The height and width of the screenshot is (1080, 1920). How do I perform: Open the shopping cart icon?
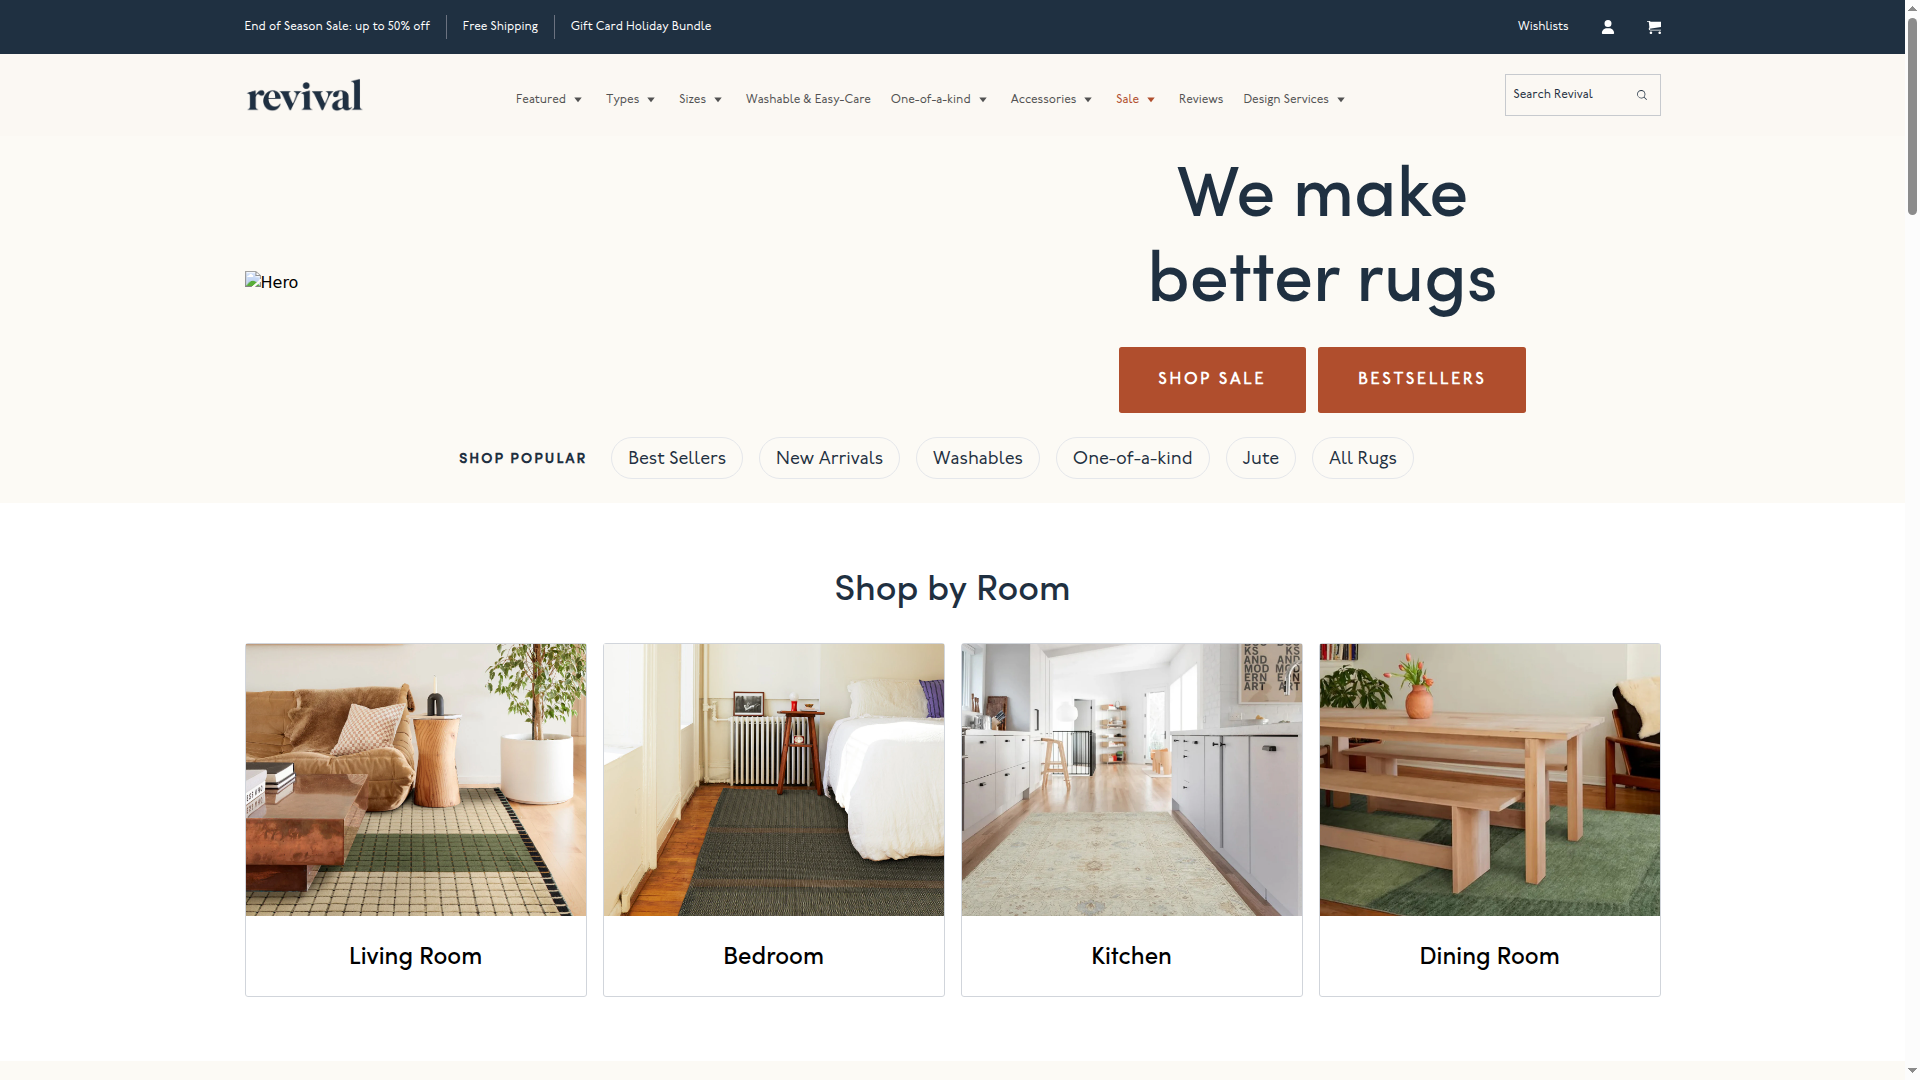1654,27
